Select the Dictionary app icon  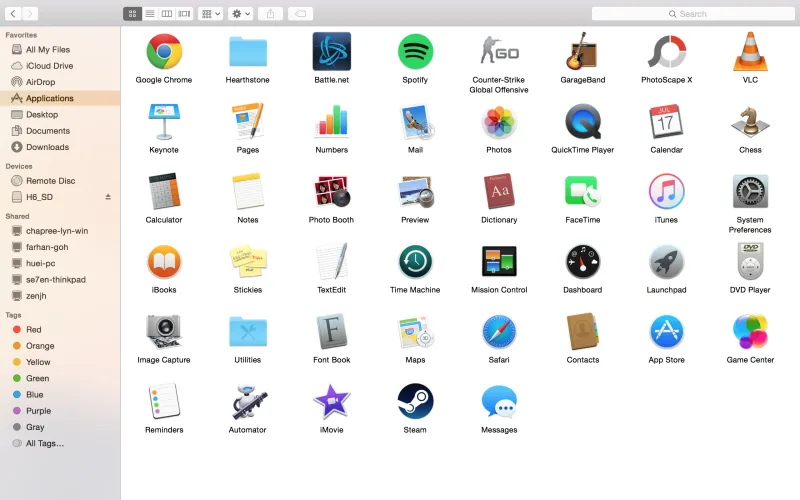click(x=499, y=191)
